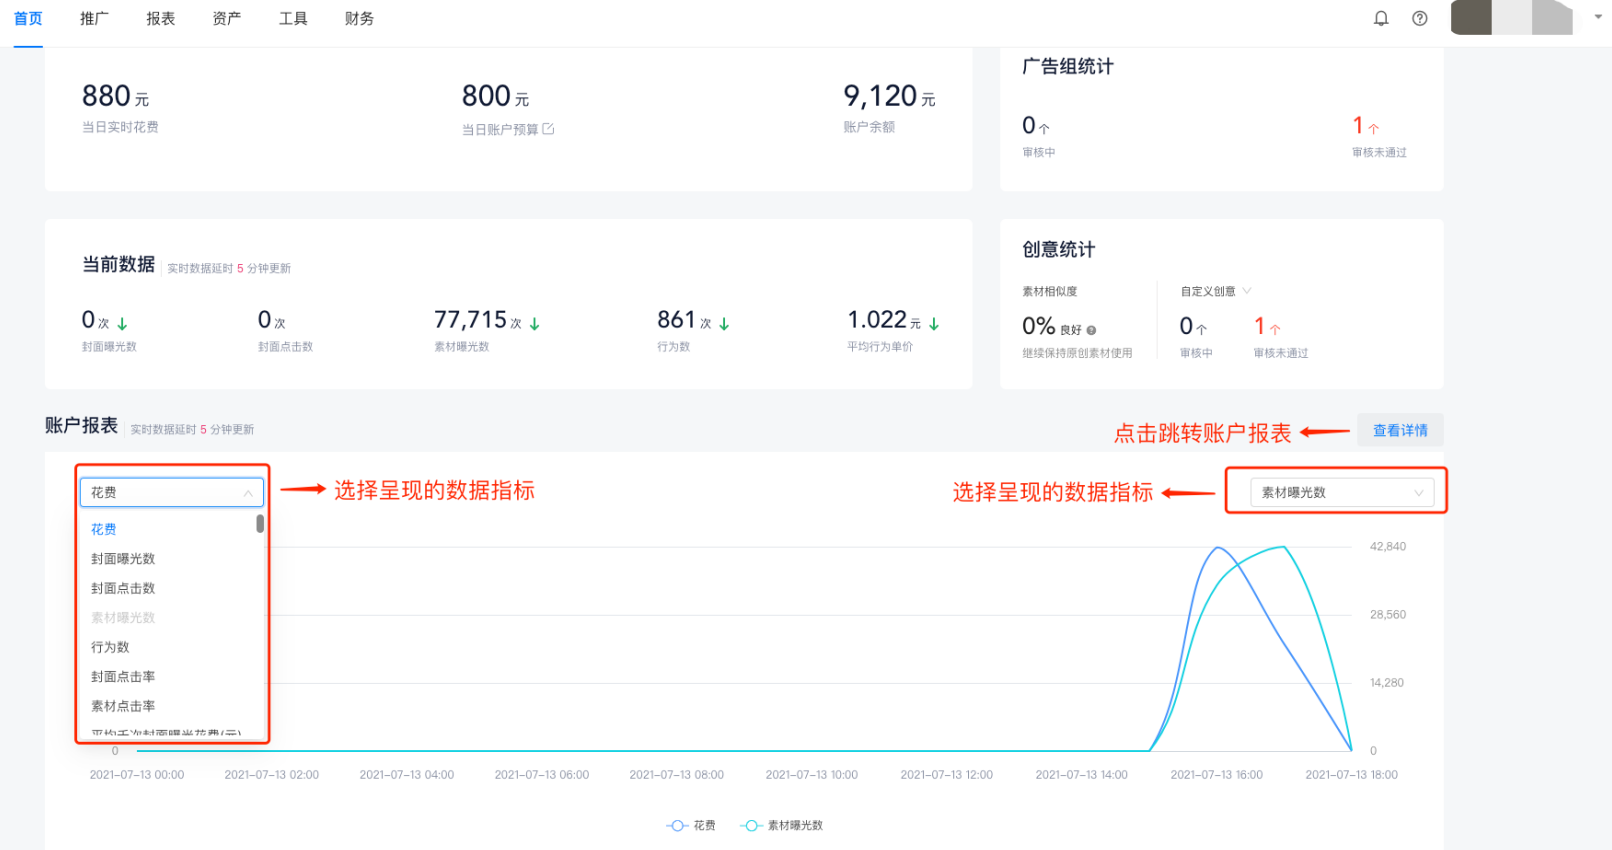Click the 1.022 average action cost value
This screenshot has height=850, width=1612.
pos(877,320)
